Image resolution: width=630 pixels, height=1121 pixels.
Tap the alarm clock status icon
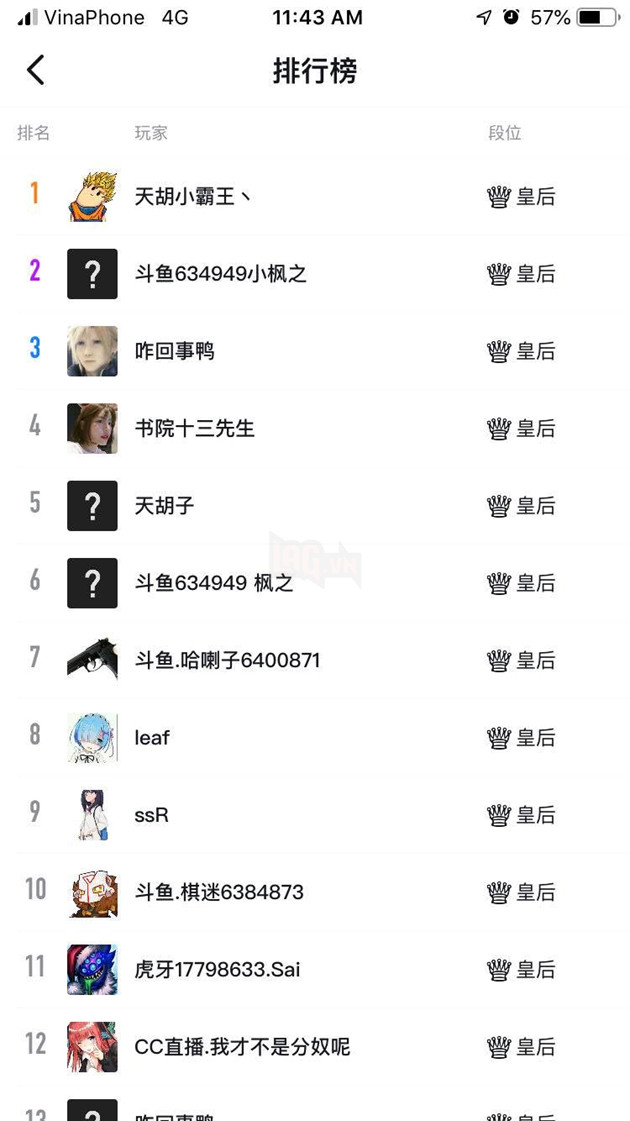tap(511, 17)
